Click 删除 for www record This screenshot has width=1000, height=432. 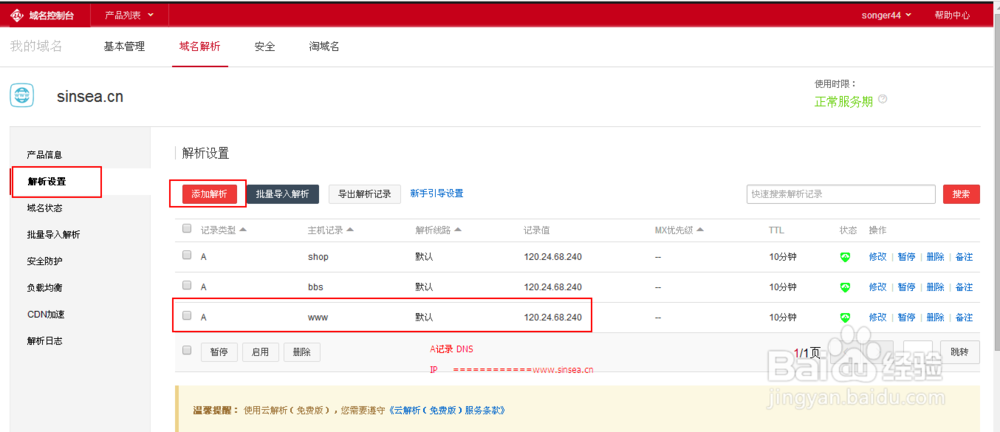coord(935,317)
